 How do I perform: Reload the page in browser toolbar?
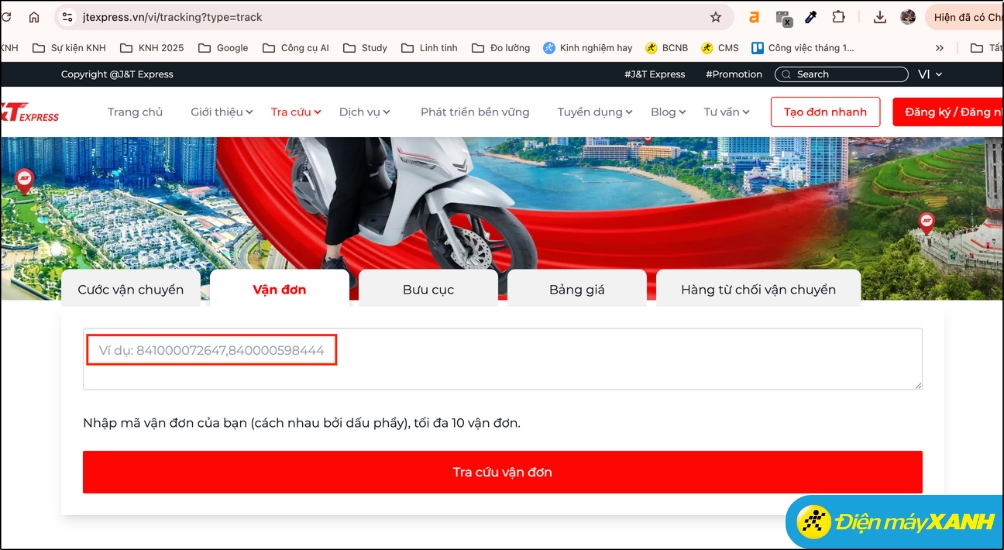[6, 17]
